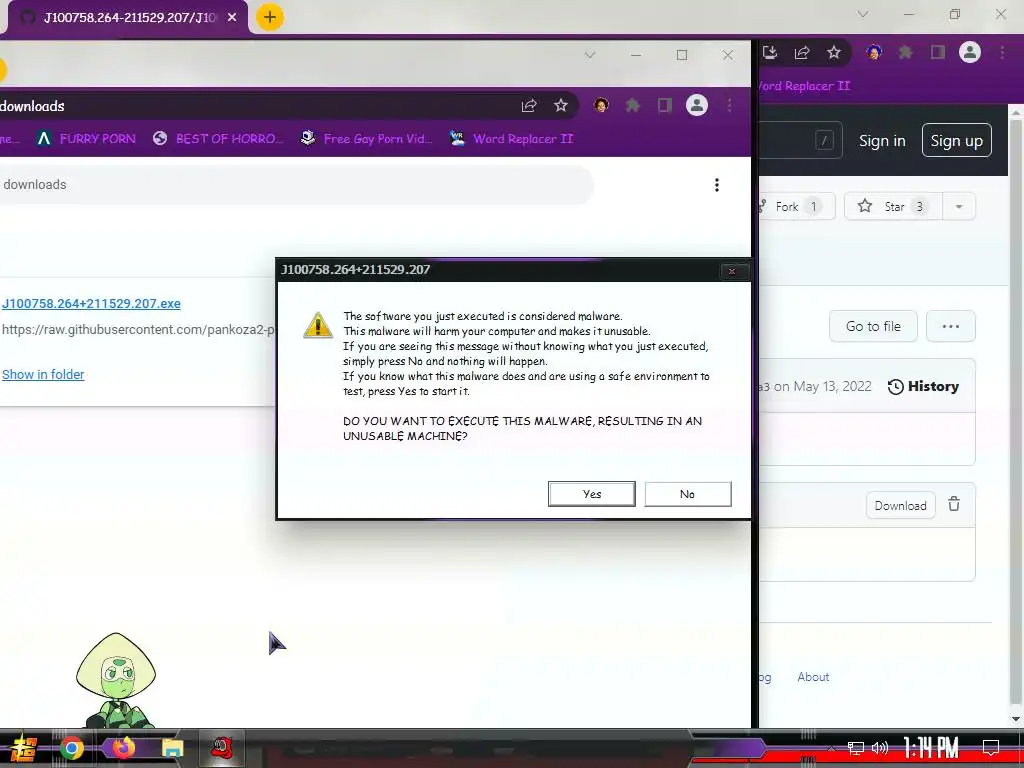Open extensions puzzle icon in front window

[632, 105]
